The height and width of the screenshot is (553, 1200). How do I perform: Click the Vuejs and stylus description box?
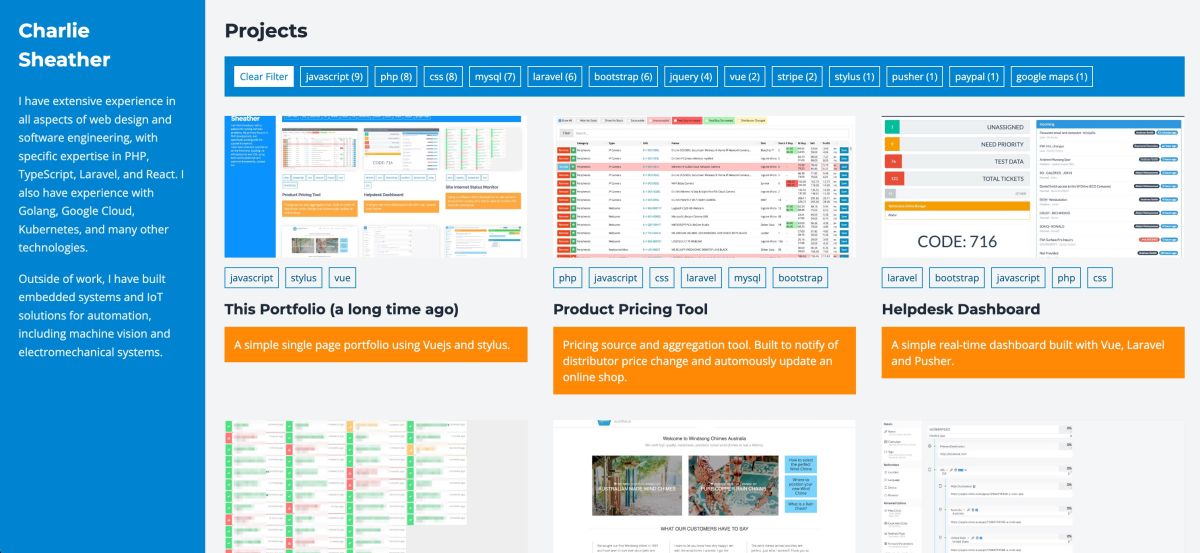click(376, 345)
